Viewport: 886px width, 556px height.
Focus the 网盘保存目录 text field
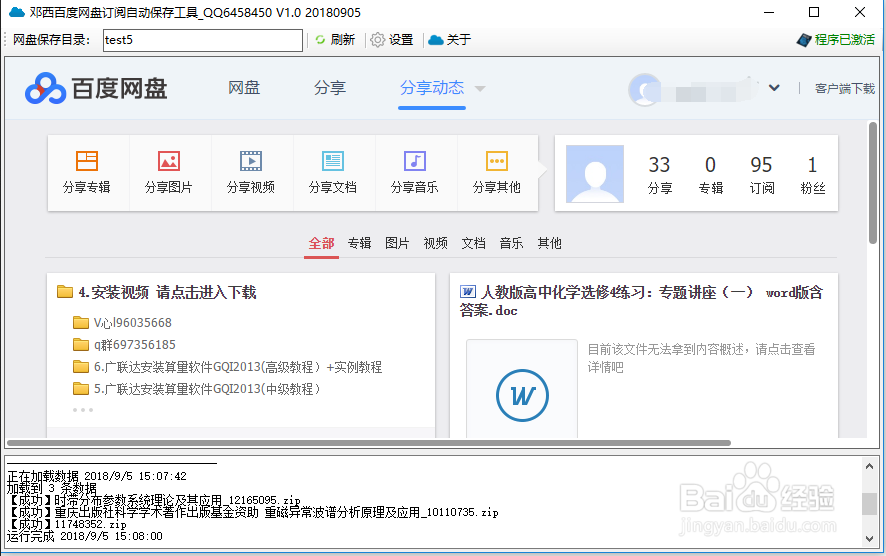(203, 40)
